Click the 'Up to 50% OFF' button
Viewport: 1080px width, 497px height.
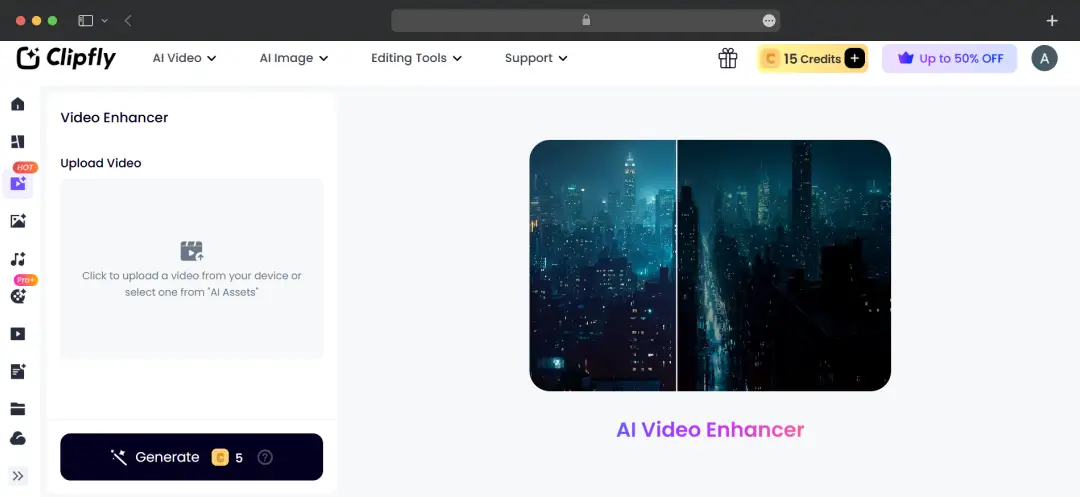(949, 59)
